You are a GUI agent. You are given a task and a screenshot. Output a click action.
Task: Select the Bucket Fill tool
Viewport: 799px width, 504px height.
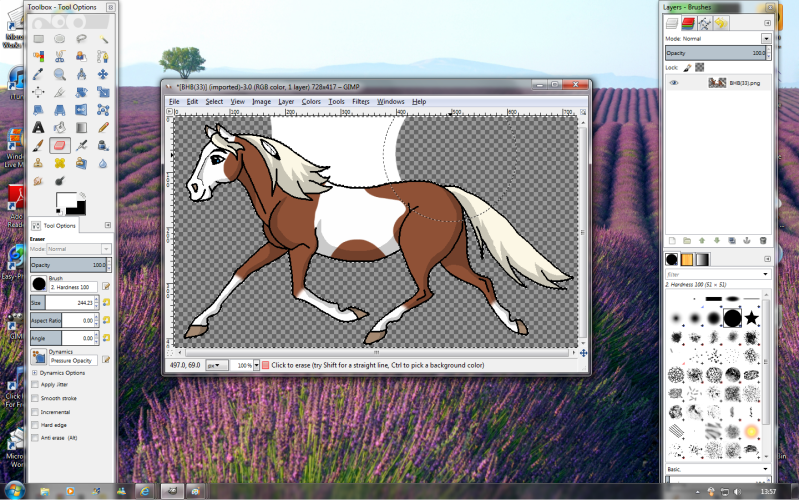(60, 127)
